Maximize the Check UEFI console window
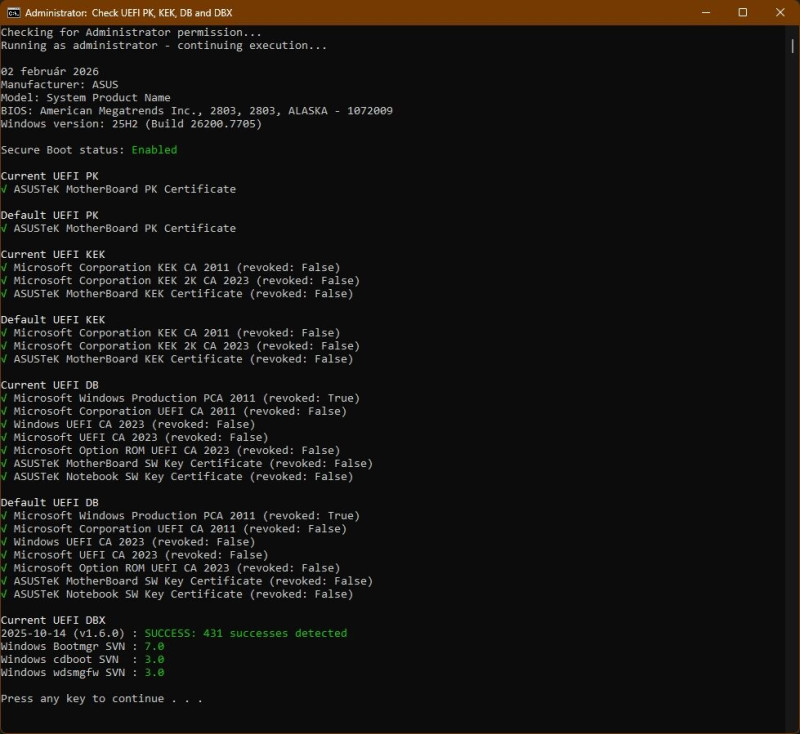 [743, 13]
